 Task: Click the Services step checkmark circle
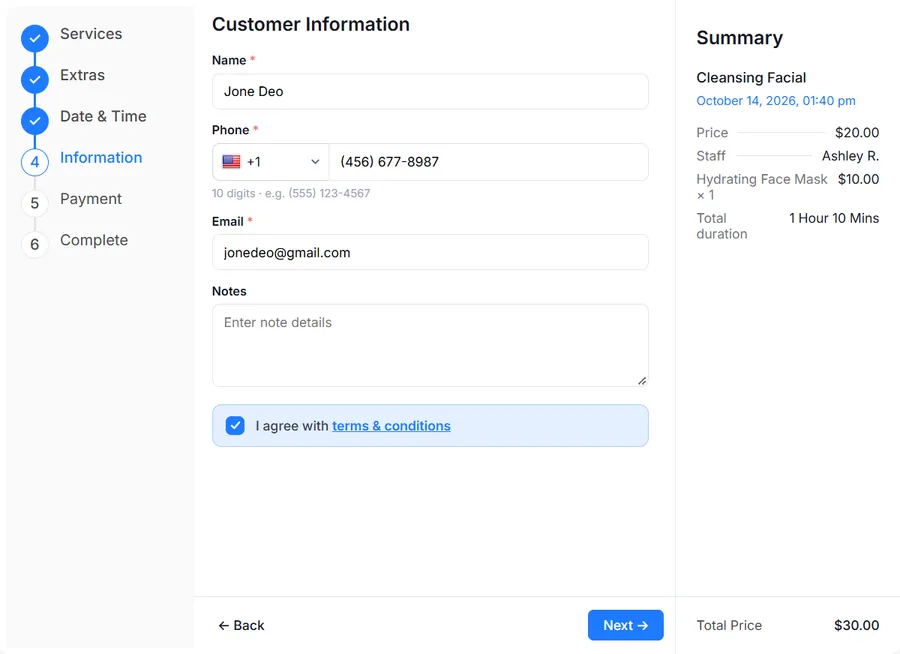(x=34, y=38)
